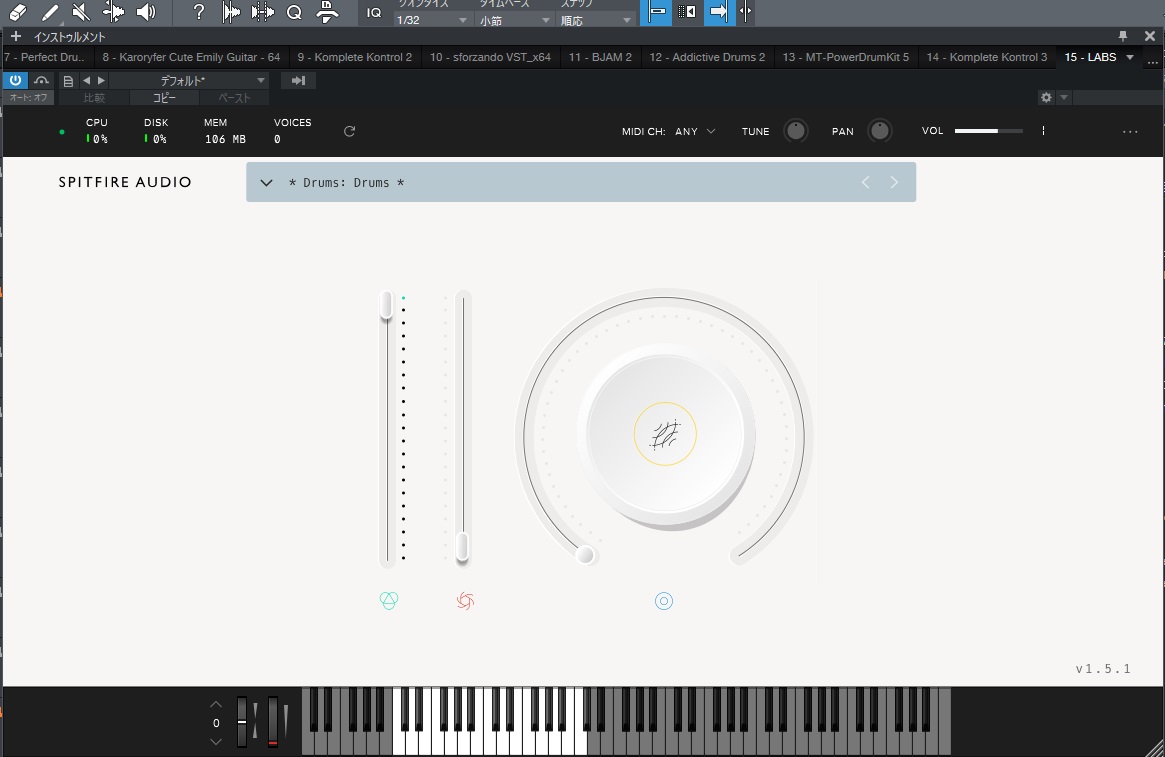
Task: Pin the instrument window with pin icon
Action: click(1122, 36)
